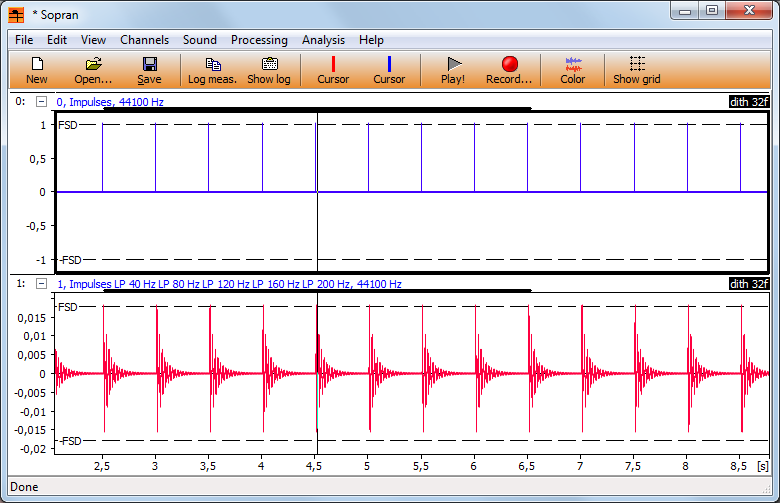Click the Log meas. toolbar icon

point(212,69)
